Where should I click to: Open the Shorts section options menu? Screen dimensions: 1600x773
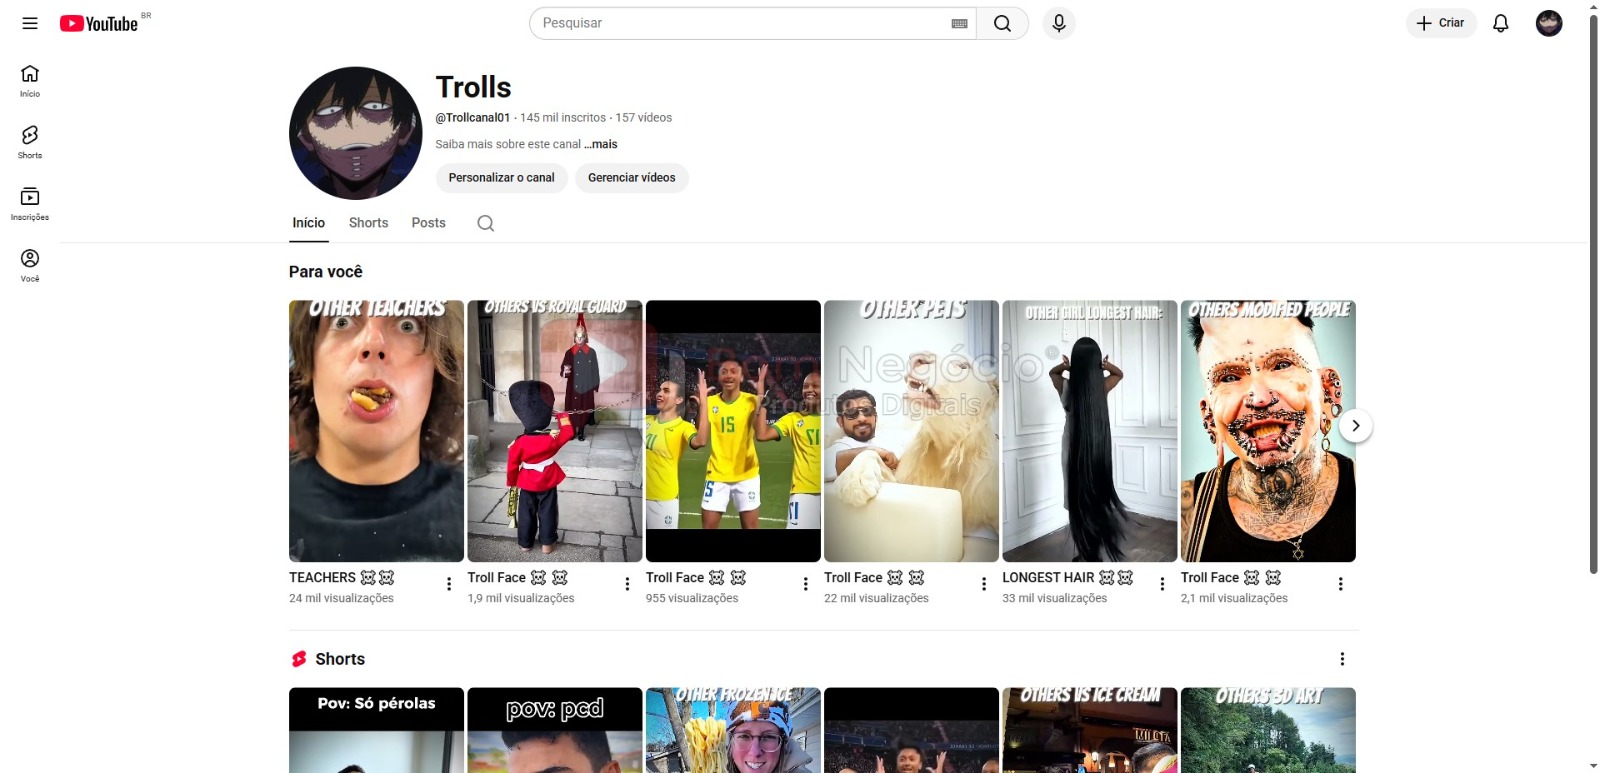[x=1342, y=659]
